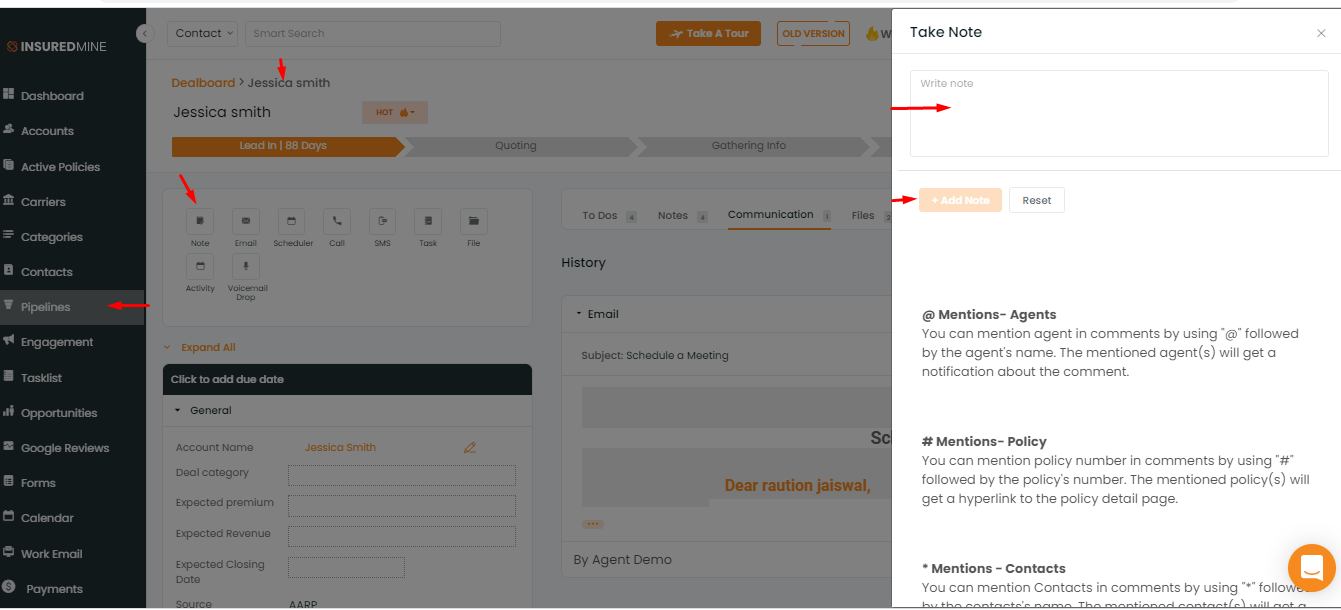Screen dimensions: 1341x610
Task: Collapse the sidebar with the chevron button
Action: click(x=146, y=33)
